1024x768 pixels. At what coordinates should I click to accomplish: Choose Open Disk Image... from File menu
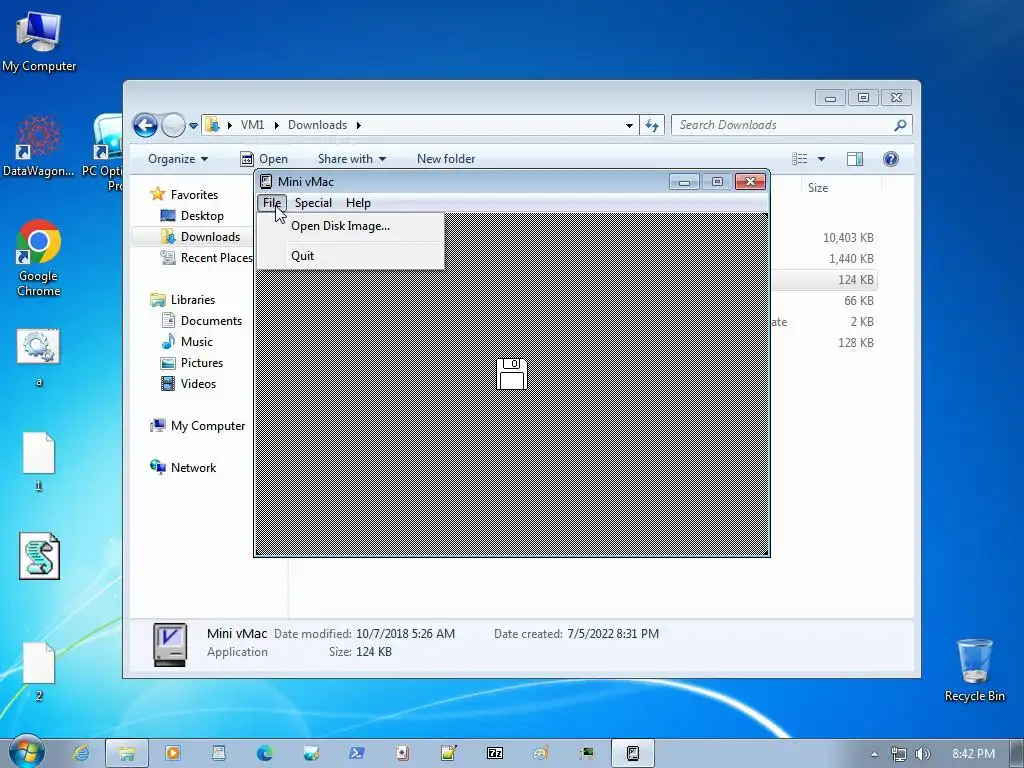click(x=351, y=226)
